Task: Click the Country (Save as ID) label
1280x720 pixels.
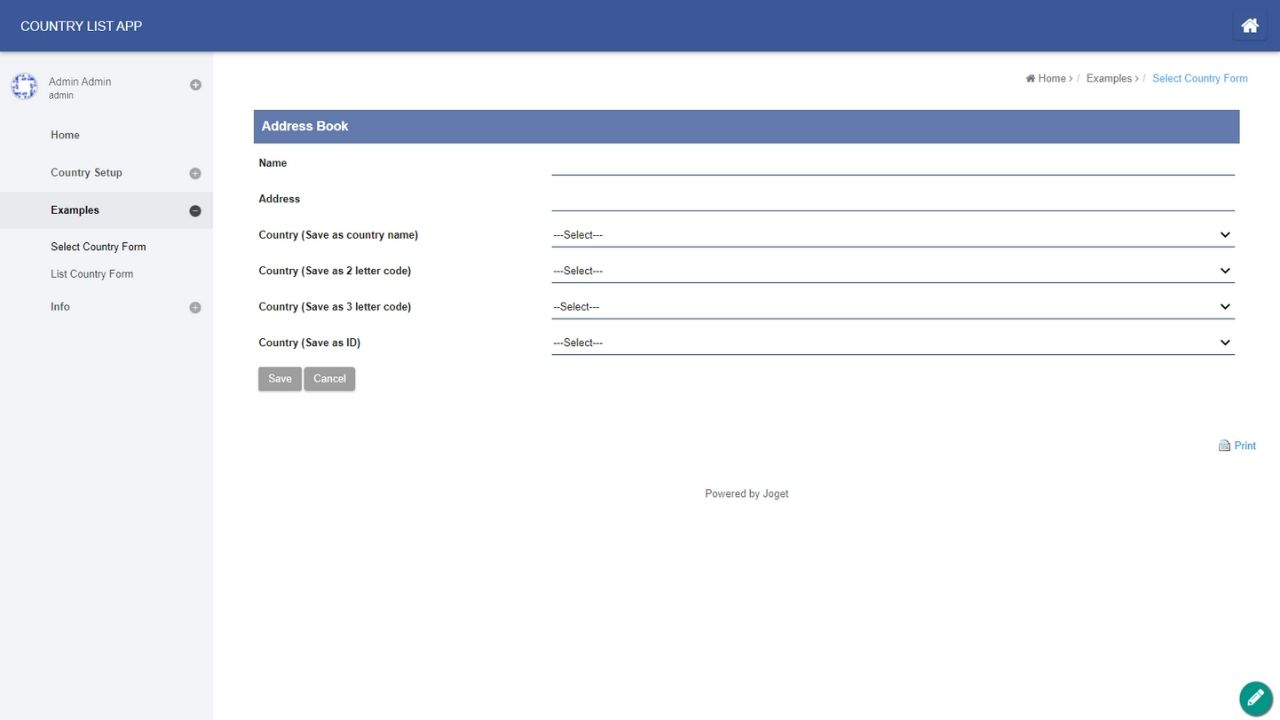Action: pos(309,343)
